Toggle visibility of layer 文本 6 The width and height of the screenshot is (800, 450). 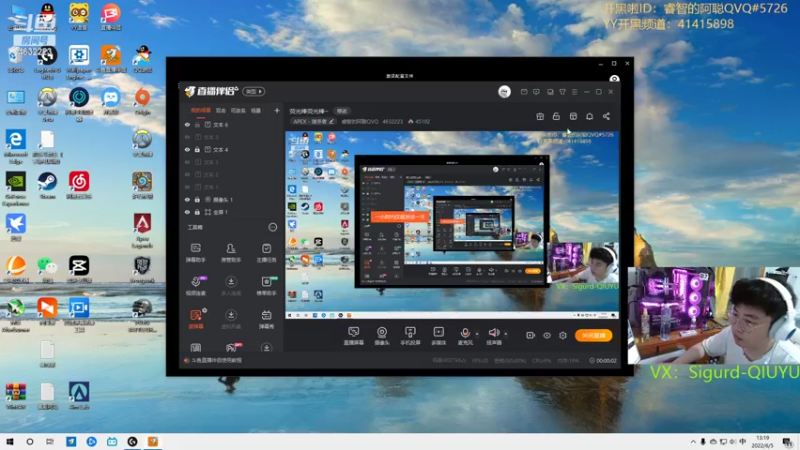(187, 124)
